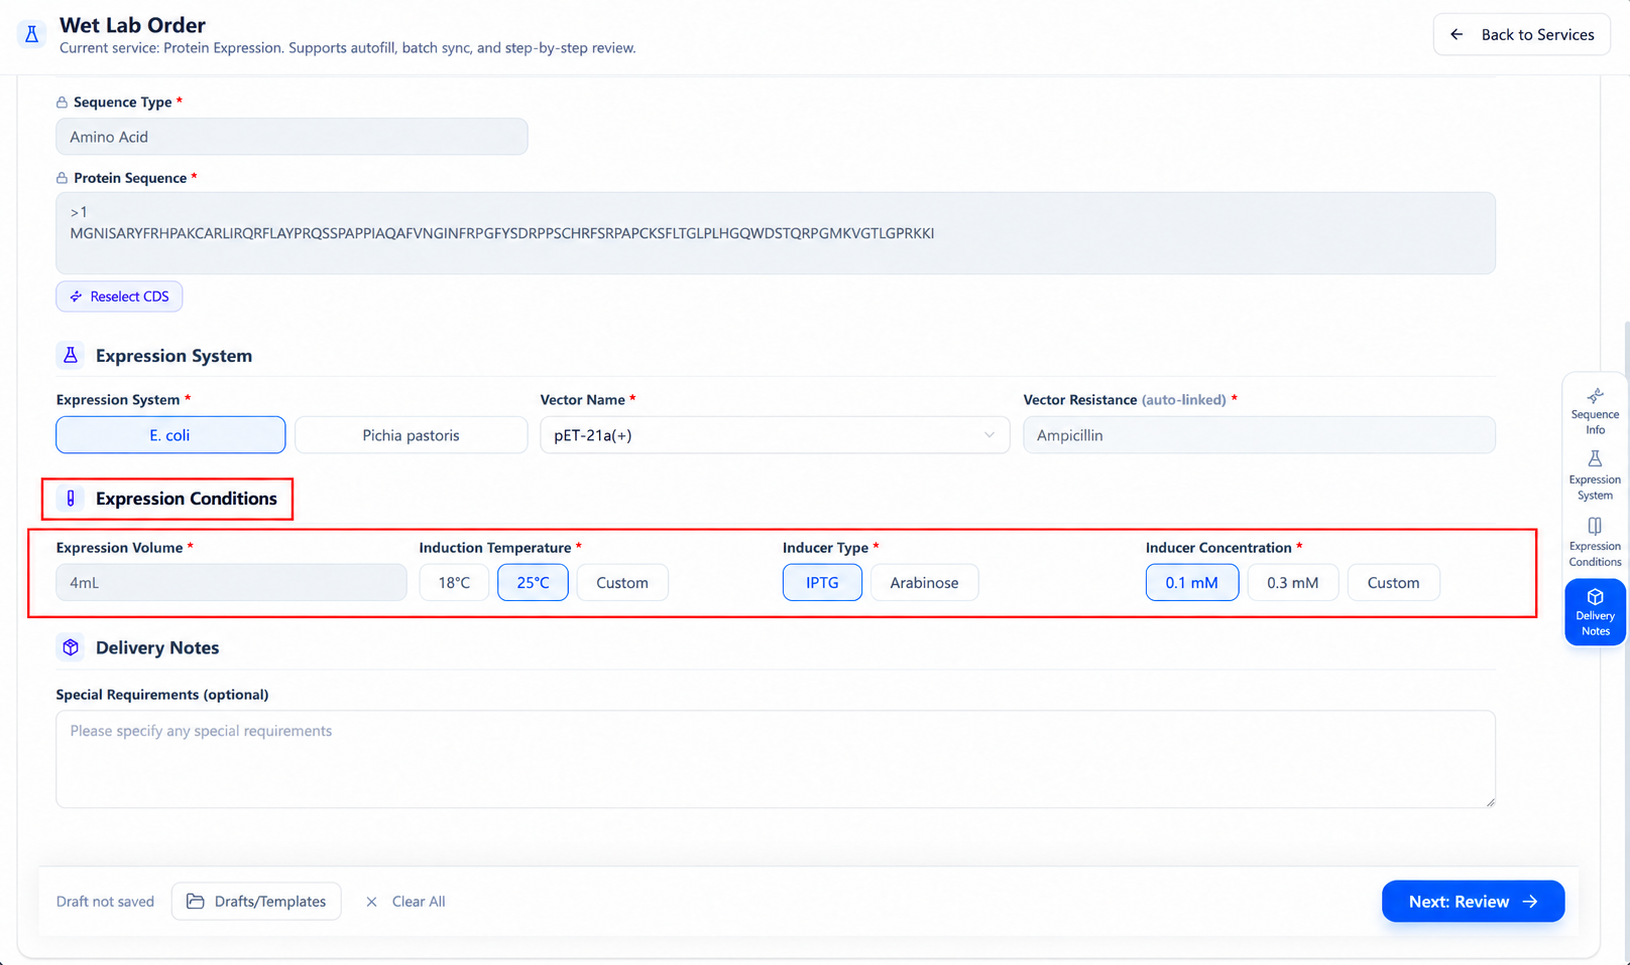
Task: Click the Reselect CDS button
Action: [x=119, y=296]
